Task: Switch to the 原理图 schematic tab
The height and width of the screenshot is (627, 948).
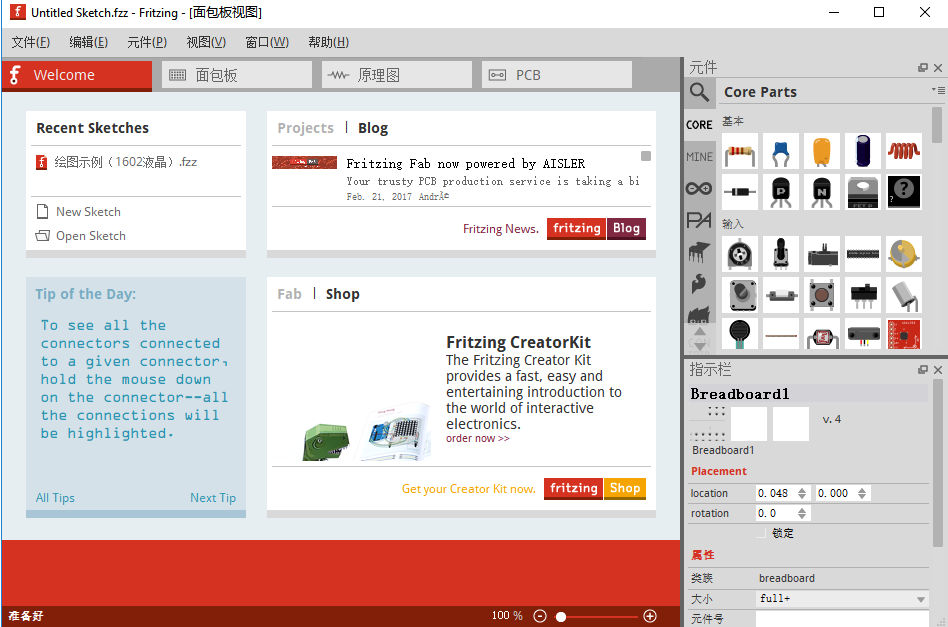Action: pyautogui.click(x=397, y=75)
